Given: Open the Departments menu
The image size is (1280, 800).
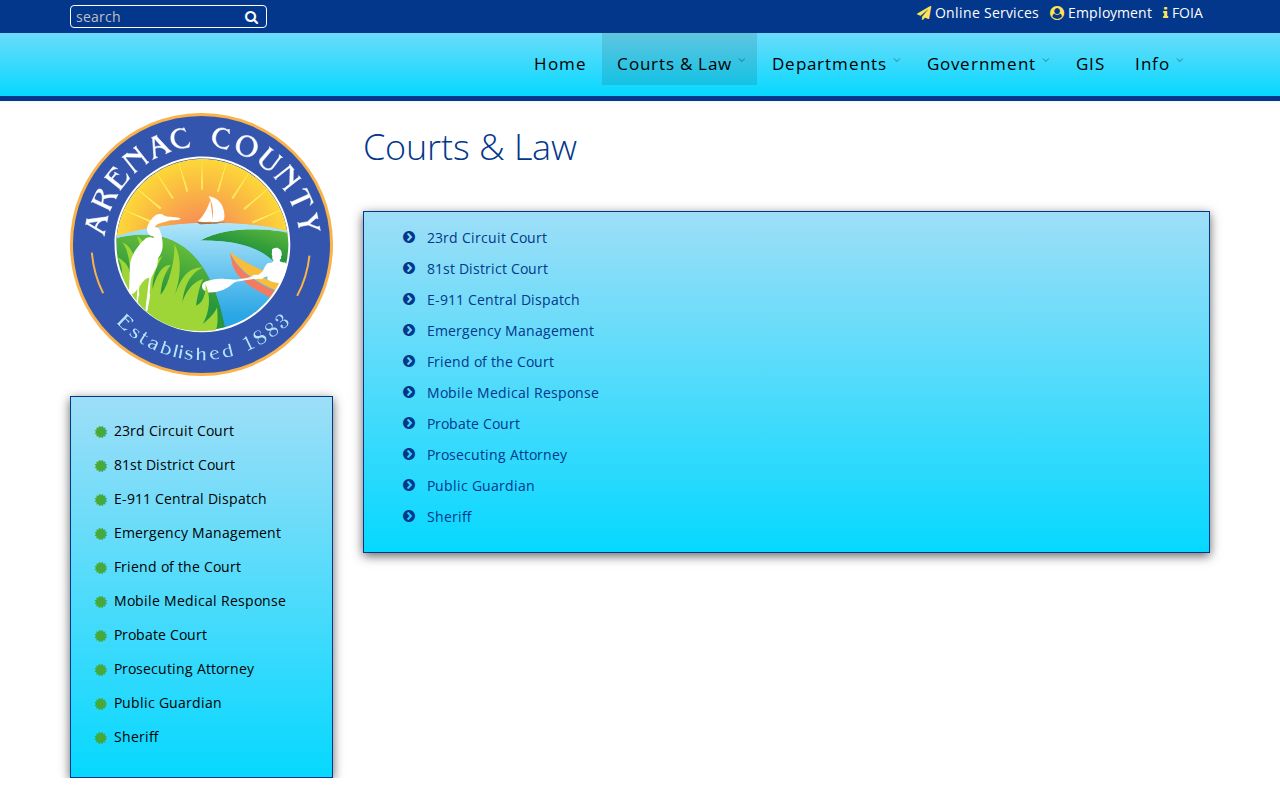Looking at the screenshot, I should (829, 64).
